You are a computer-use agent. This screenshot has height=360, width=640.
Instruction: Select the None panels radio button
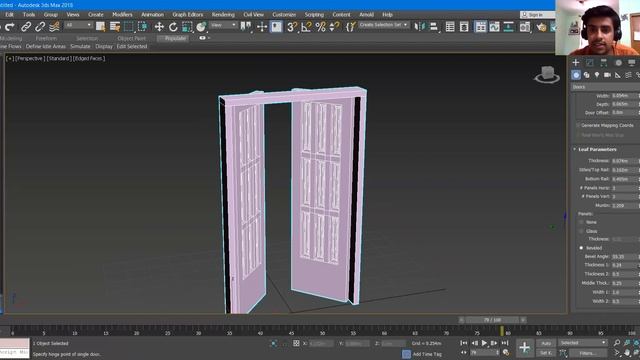pos(581,222)
